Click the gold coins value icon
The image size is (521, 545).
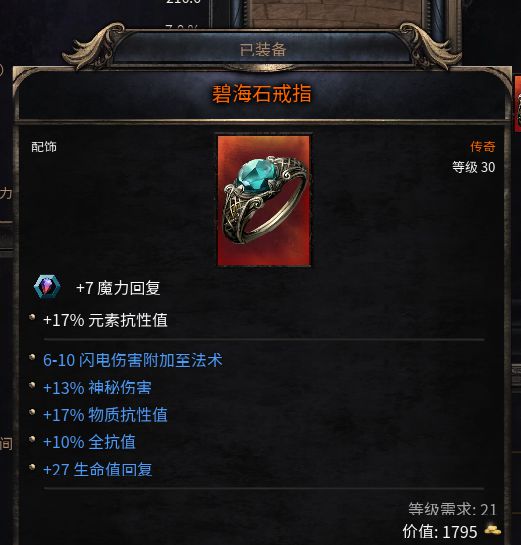click(493, 530)
